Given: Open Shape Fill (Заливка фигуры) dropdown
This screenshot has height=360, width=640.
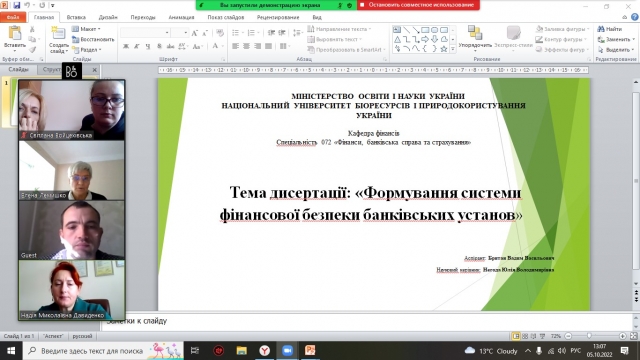Looking at the screenshot, I should tap(563, 29).
